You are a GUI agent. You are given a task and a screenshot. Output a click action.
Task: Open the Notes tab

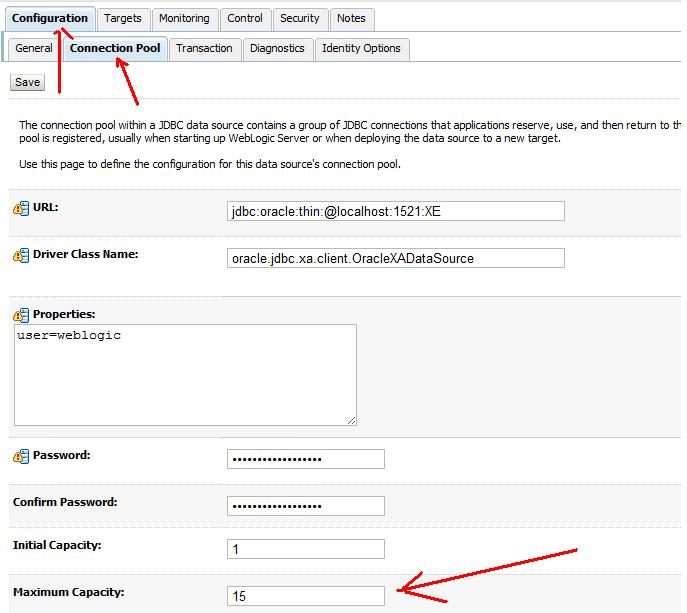351,18
